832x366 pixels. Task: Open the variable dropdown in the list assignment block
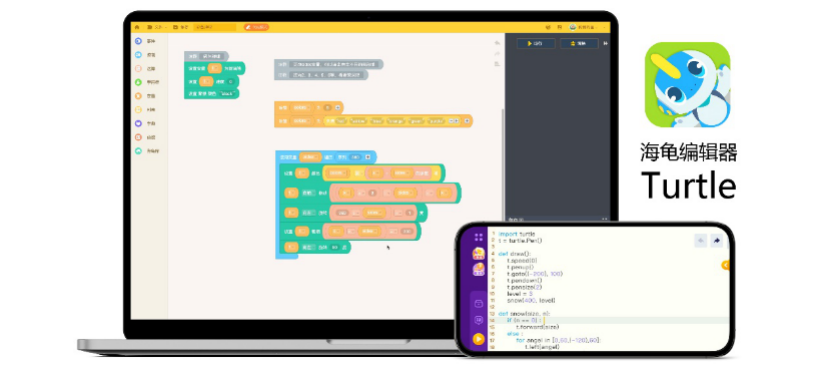[302, 121]
